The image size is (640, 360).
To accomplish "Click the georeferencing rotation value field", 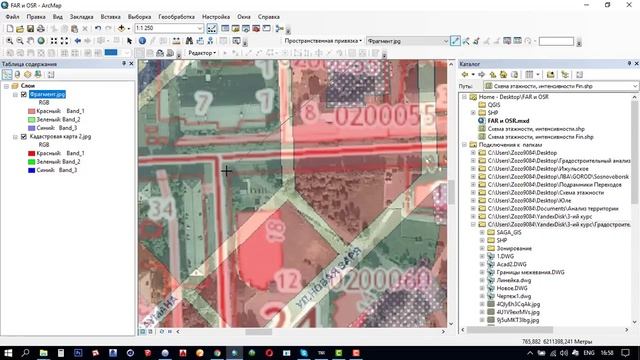I will 556,41.
